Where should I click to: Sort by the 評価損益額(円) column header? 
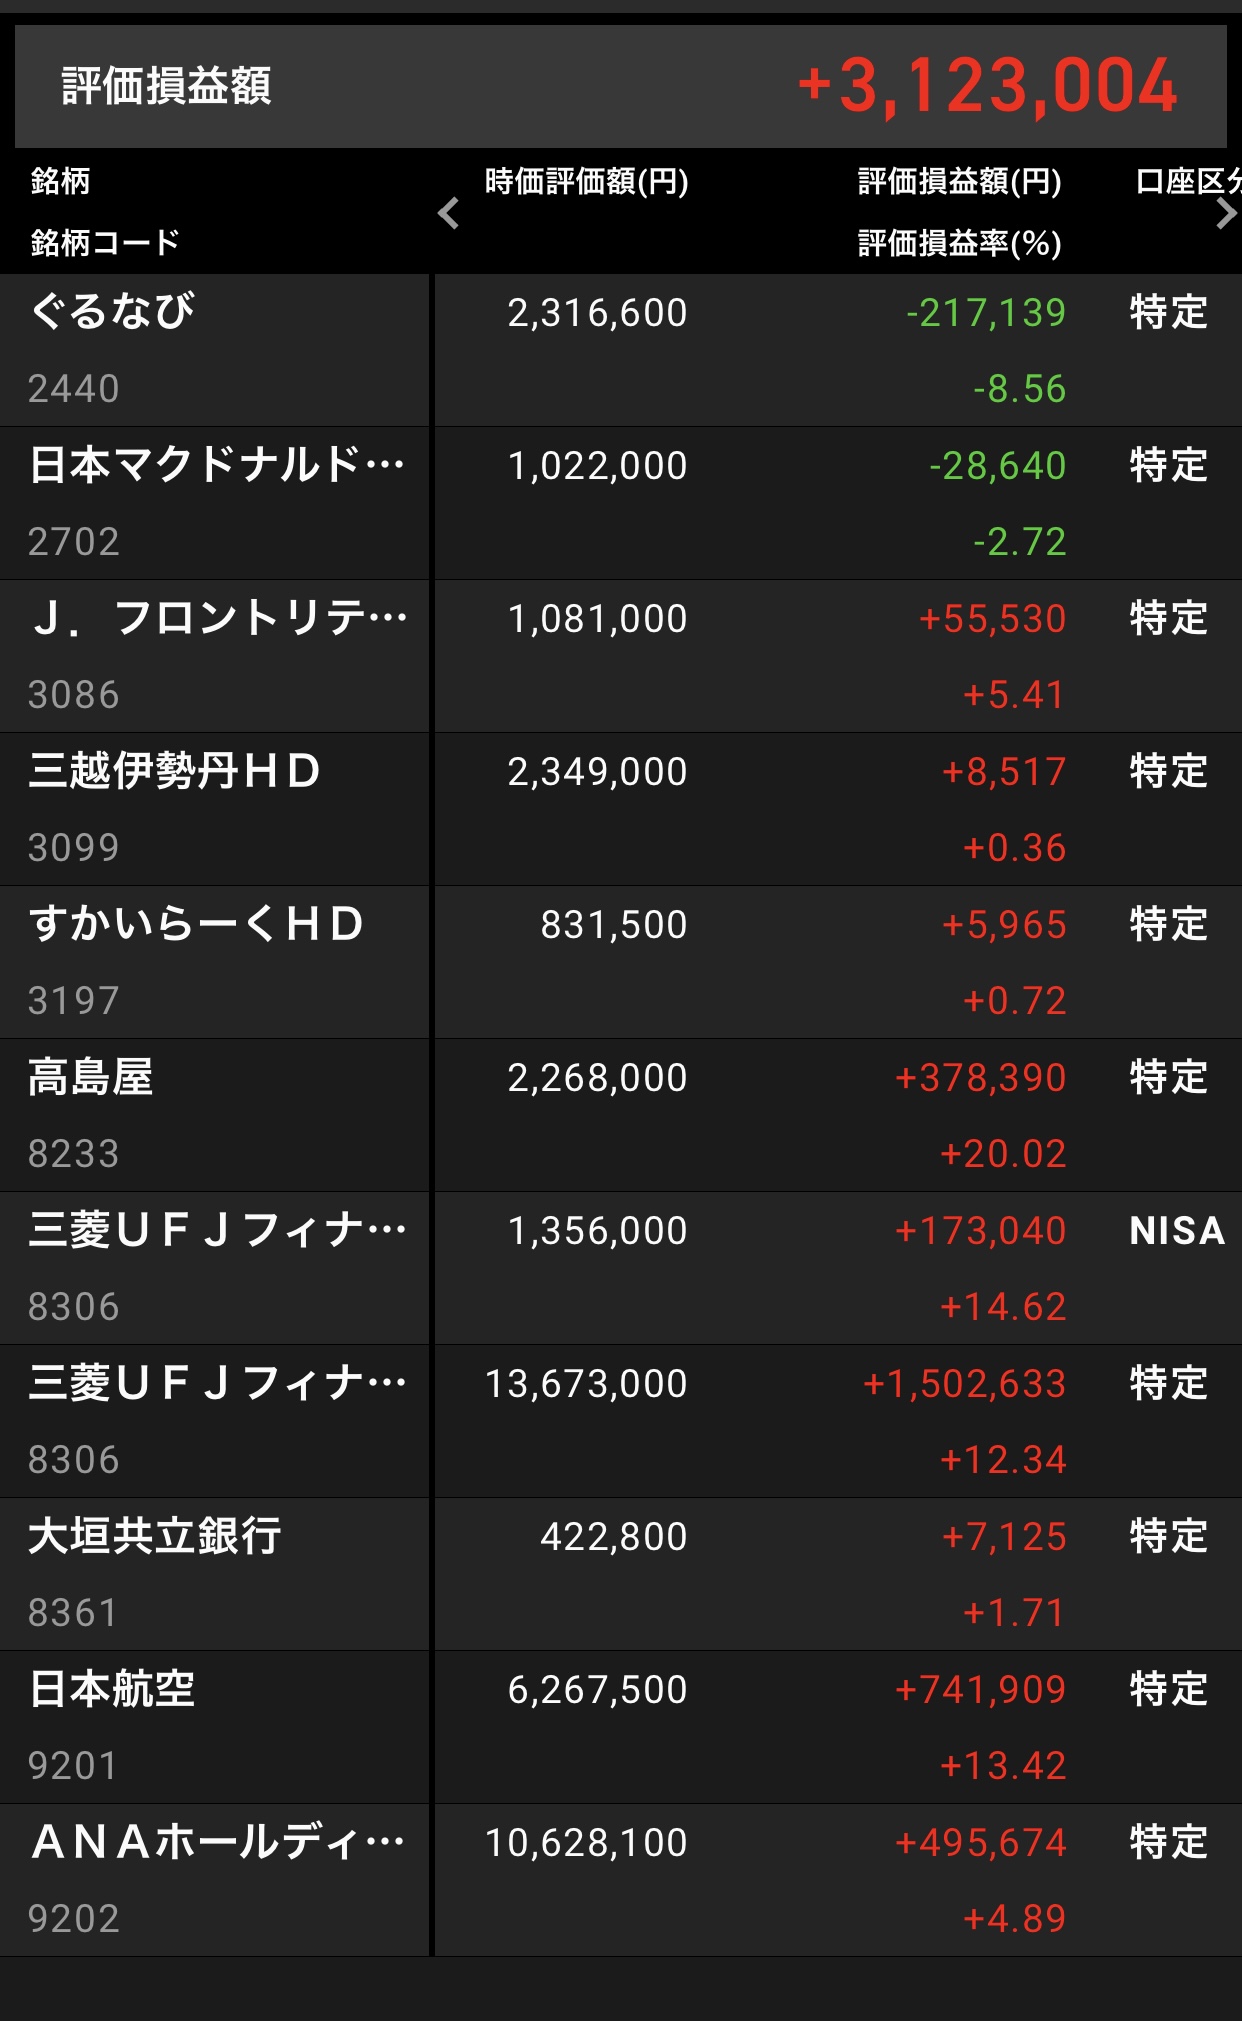(959, 182)
